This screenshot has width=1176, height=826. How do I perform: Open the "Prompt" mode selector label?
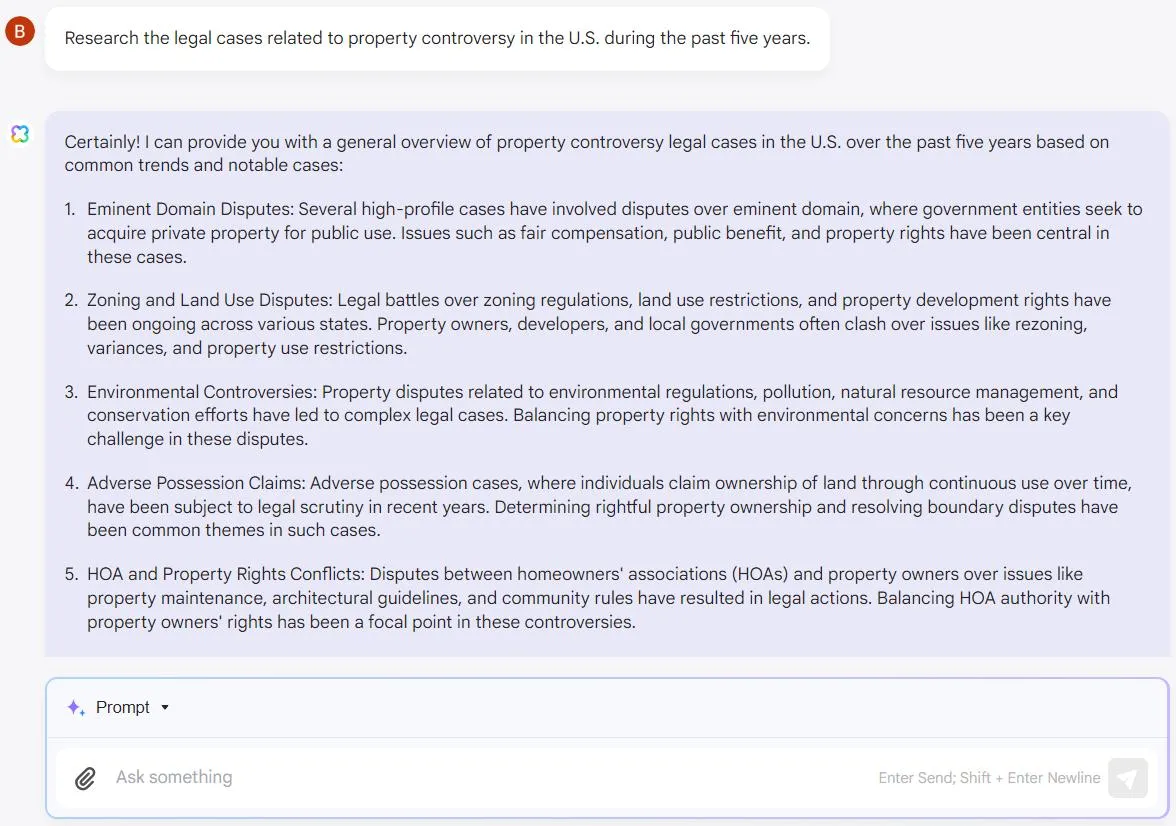123,707
